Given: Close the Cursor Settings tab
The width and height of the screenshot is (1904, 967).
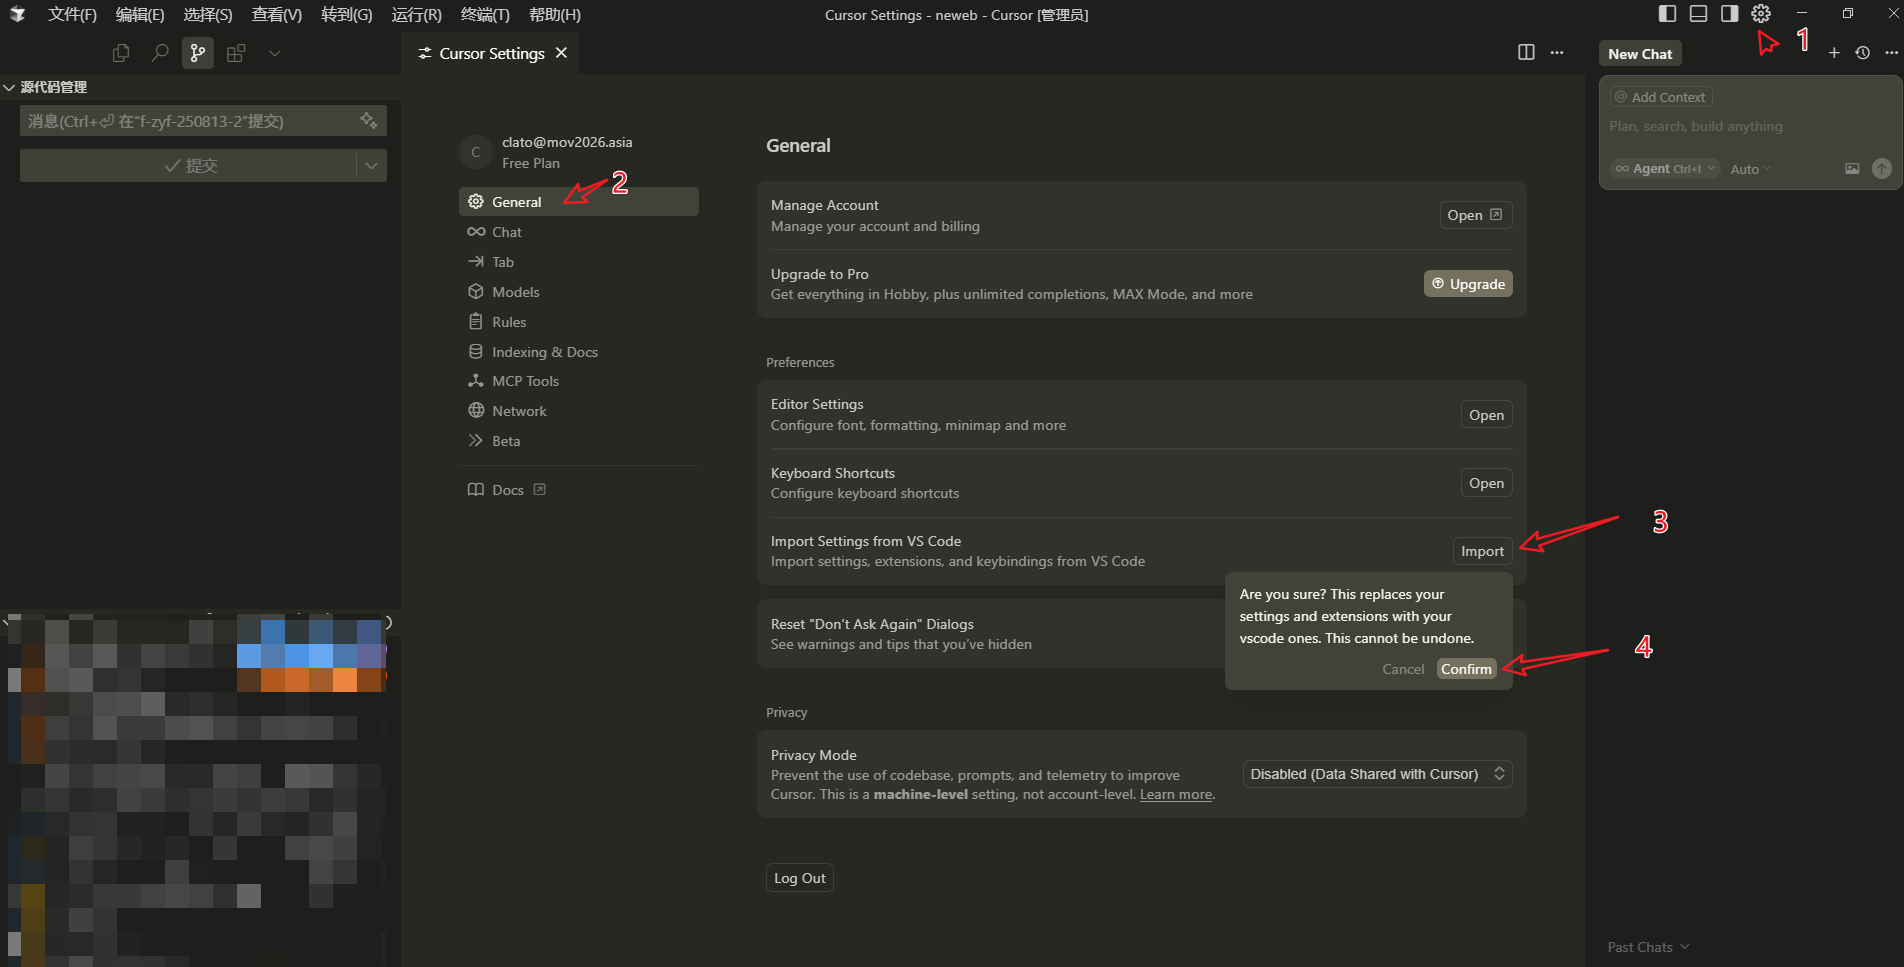Looking at the screenshot, I should (561, 53).
